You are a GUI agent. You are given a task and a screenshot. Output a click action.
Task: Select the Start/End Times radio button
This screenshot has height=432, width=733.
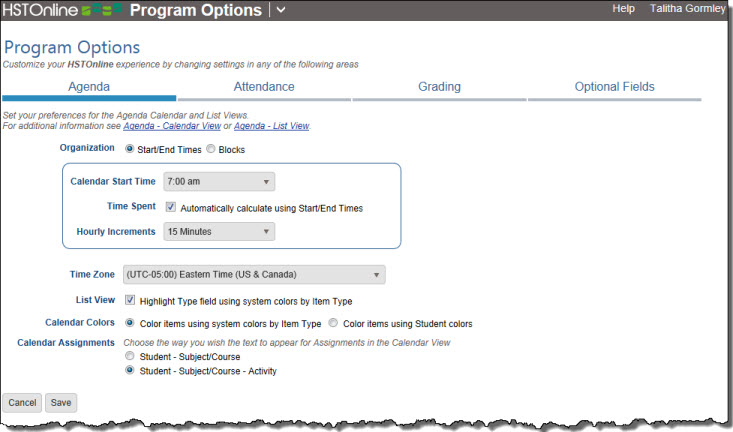[x=129, y=149]
